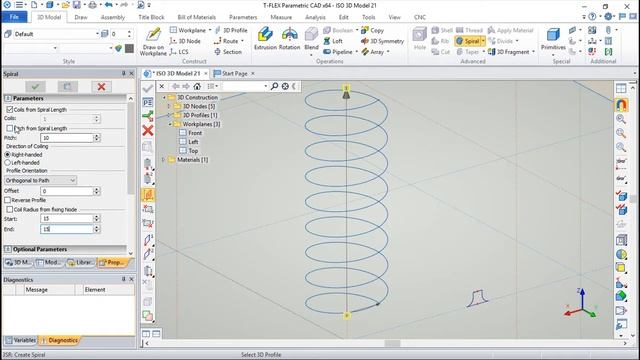Expand the Materials [1] folder

(x=163, y=160)
